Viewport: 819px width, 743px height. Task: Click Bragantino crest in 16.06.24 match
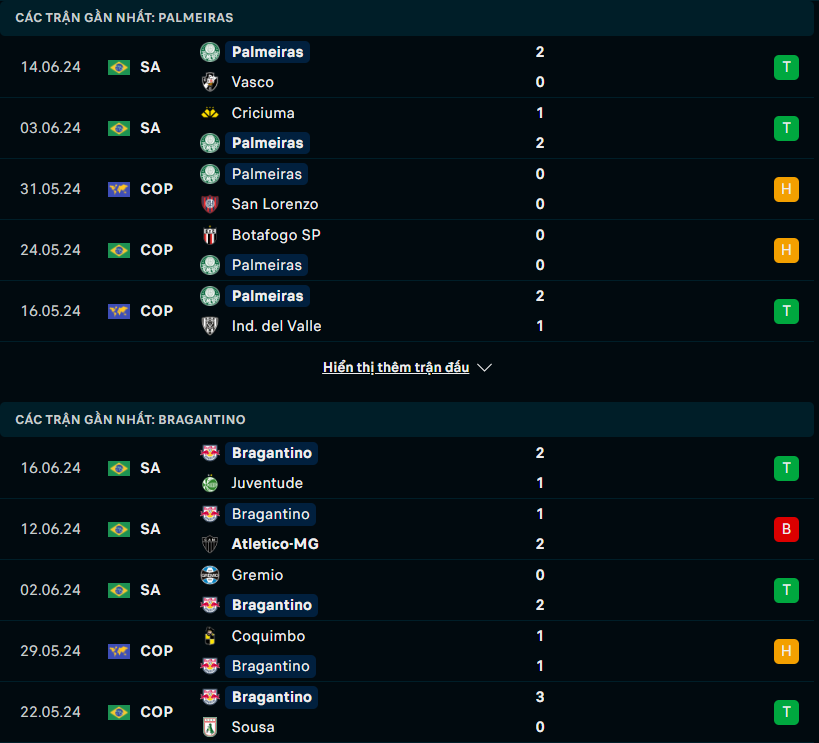[210, 453]
